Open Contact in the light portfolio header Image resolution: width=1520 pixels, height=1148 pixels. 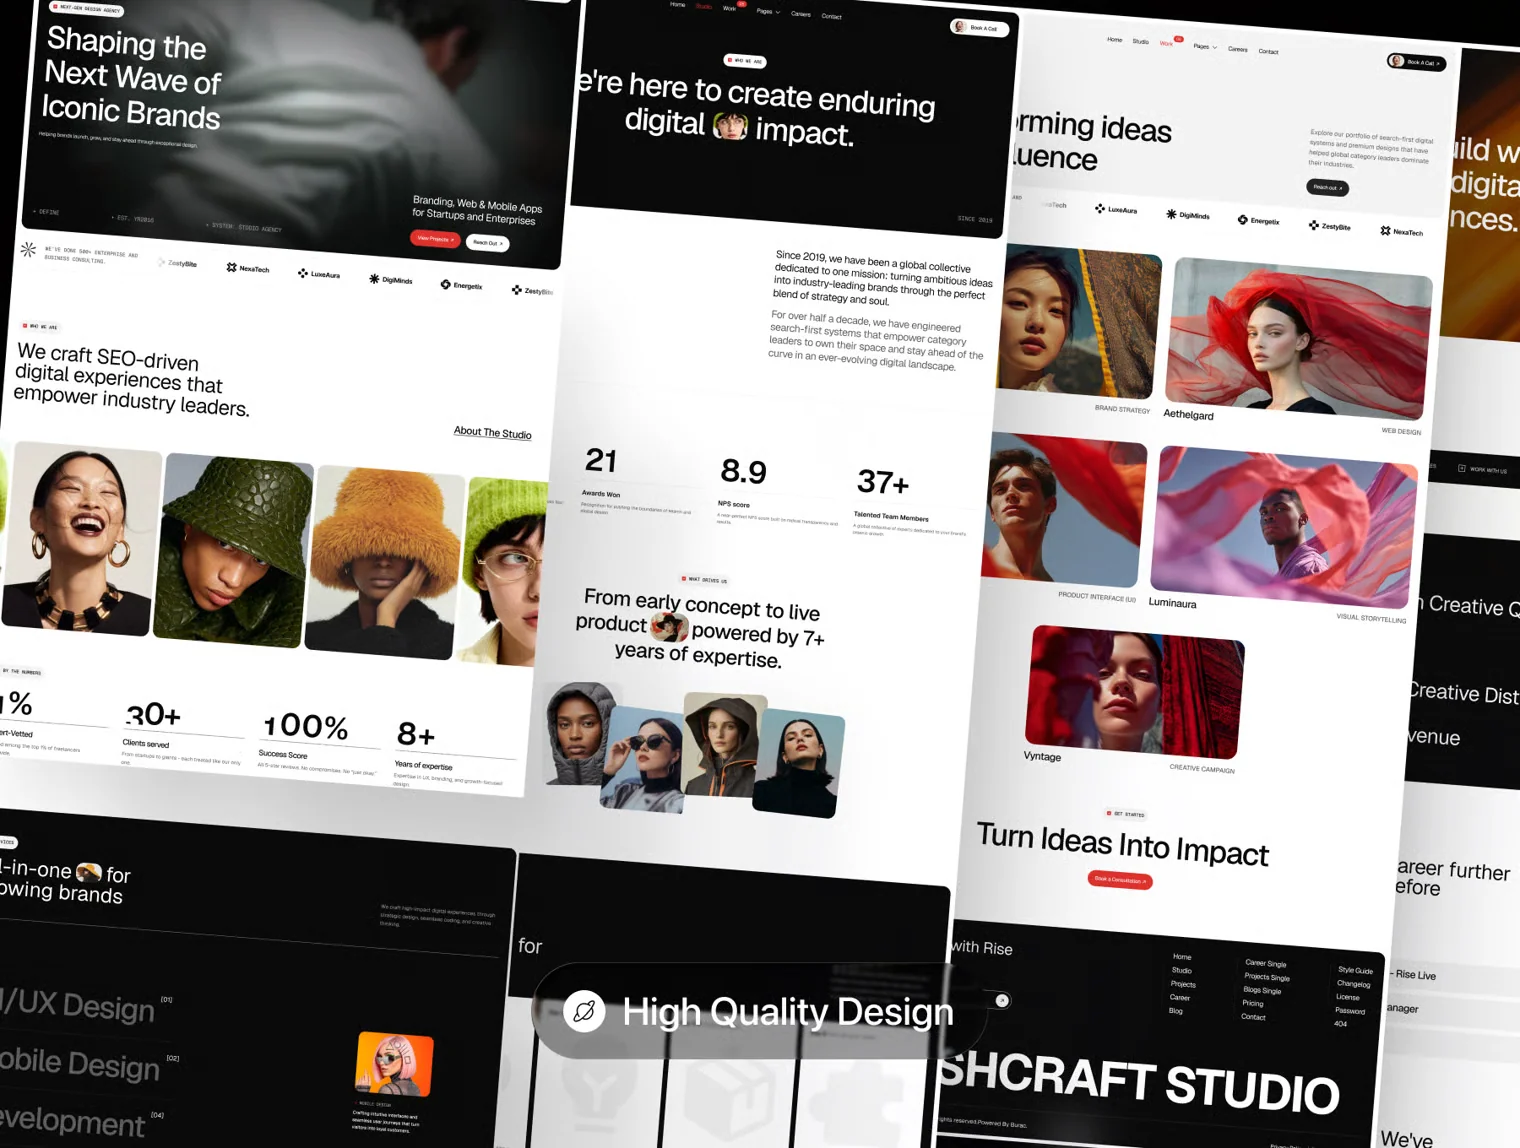(x=1268, y=51)
